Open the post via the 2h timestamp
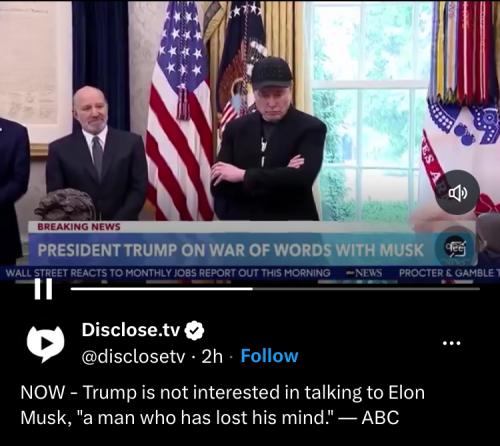 pyautogui.click(x=212, y=356)
